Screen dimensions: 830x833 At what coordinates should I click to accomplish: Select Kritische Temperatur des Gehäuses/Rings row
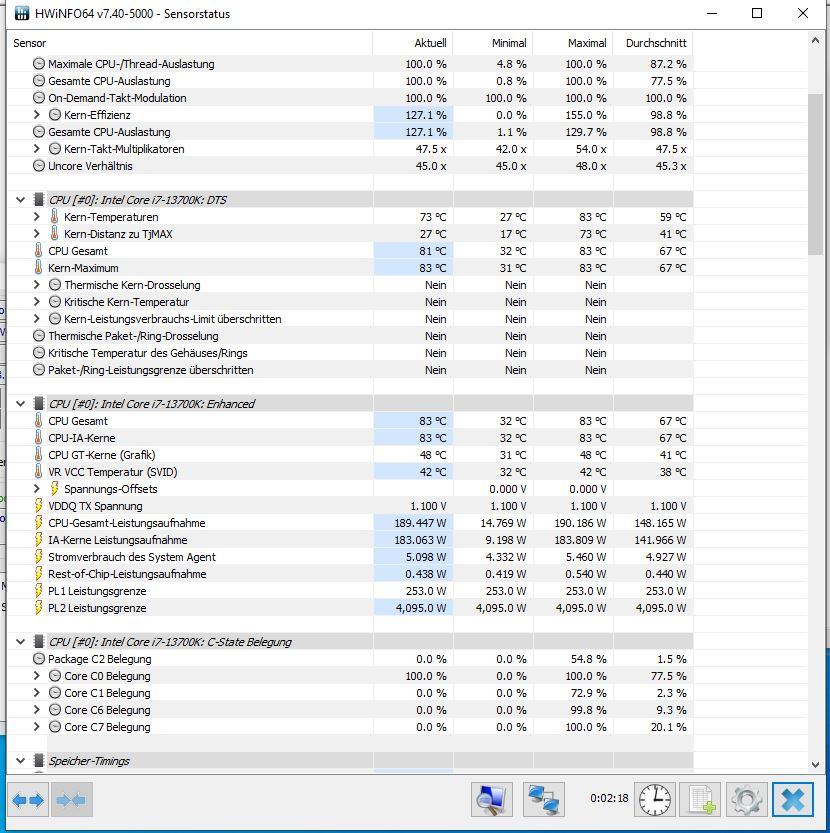point(350,353)
